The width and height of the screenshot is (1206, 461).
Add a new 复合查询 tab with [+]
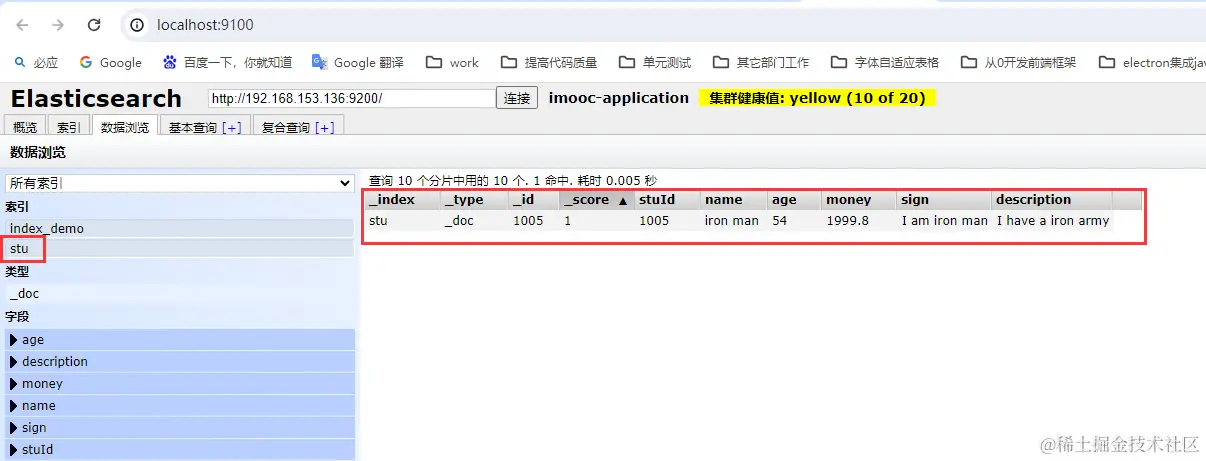[x=324, y=127]
